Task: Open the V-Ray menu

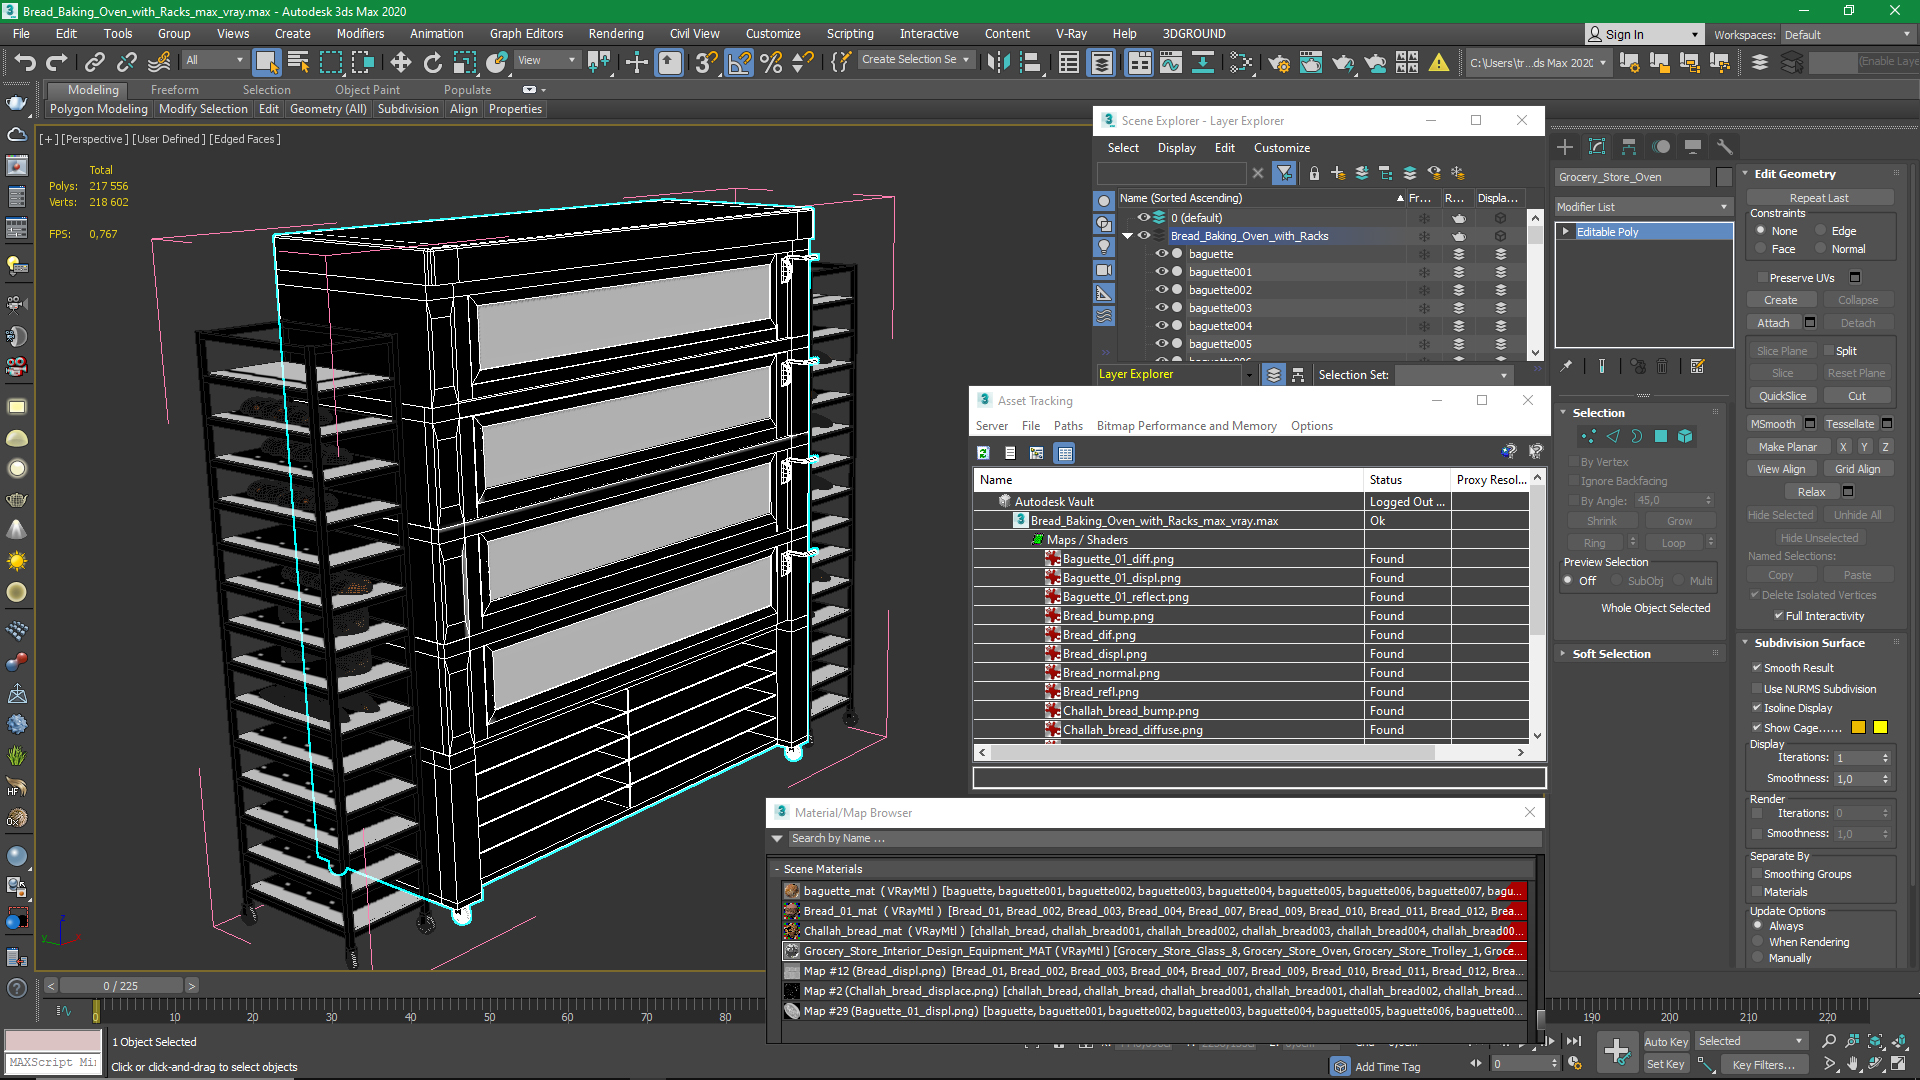Action: tap(1071, 34)
